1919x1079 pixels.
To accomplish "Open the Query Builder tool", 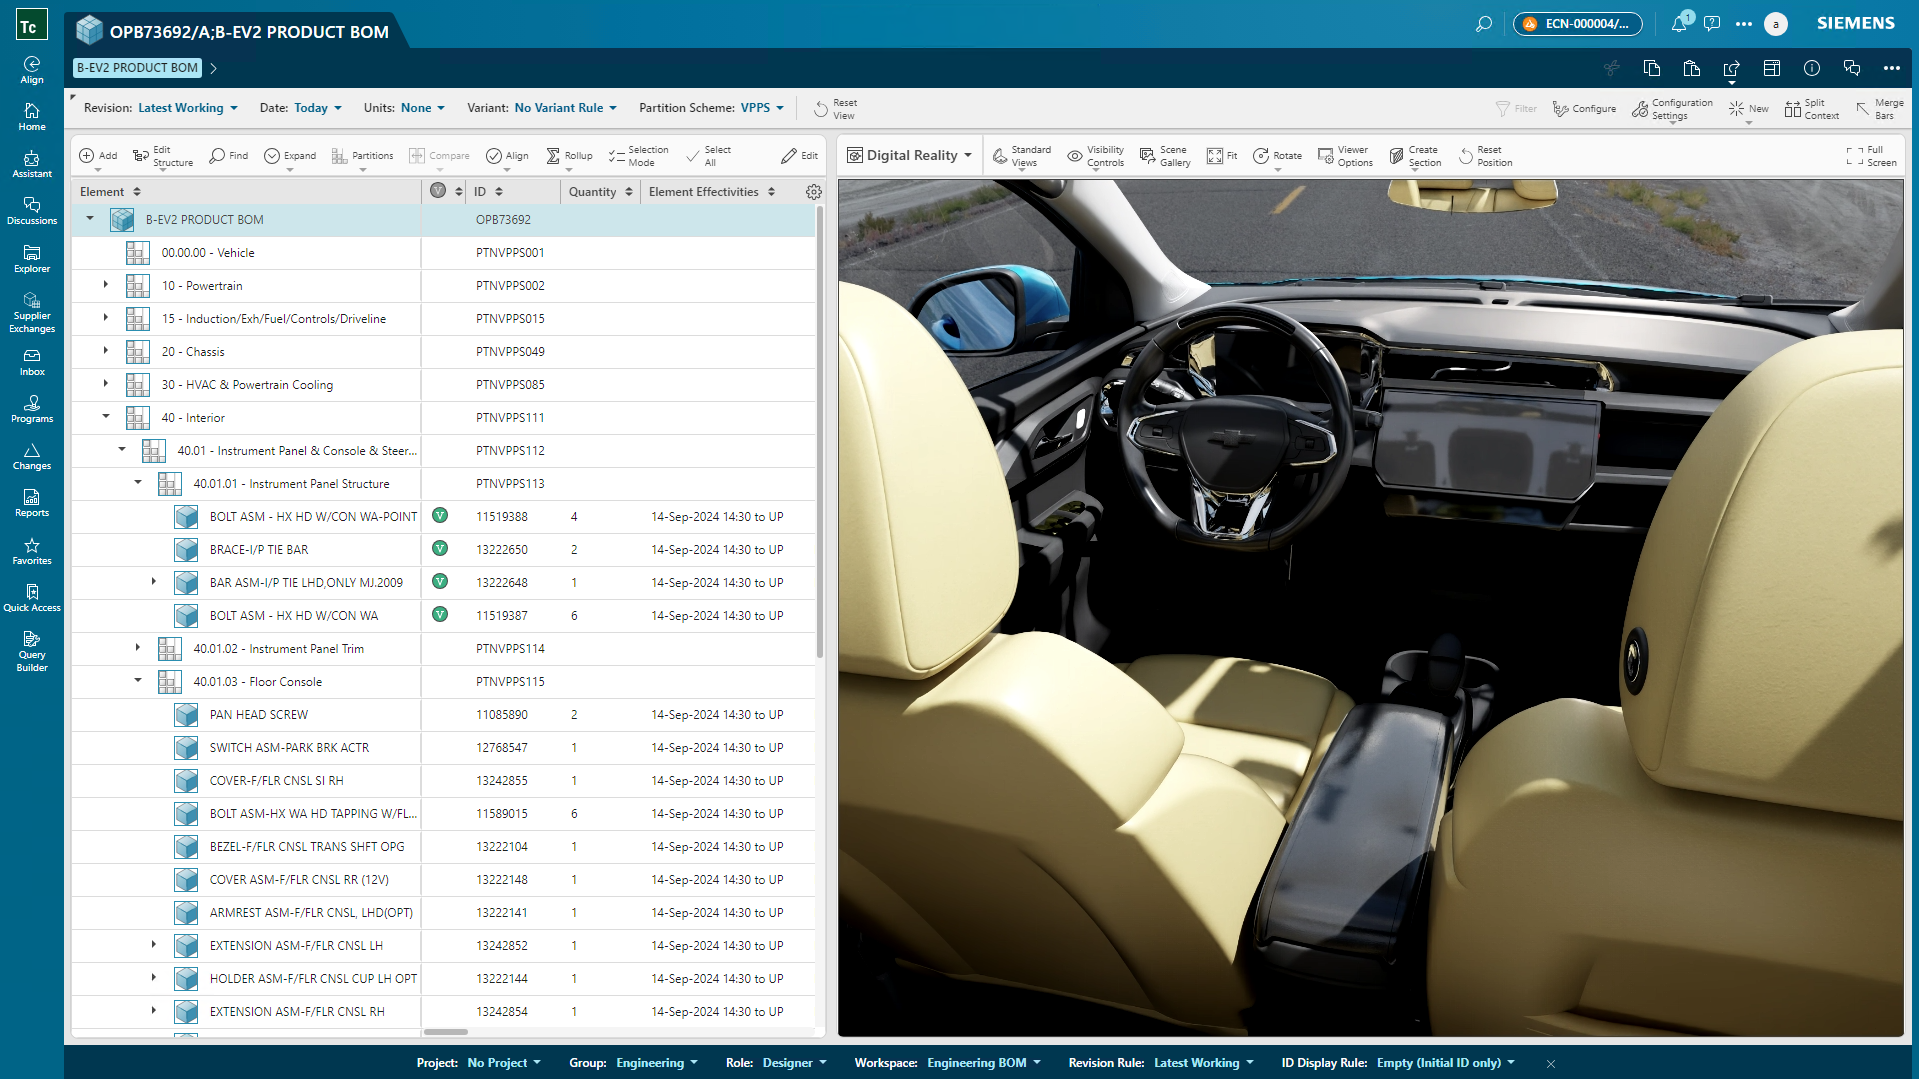I will tap(32, 651).
